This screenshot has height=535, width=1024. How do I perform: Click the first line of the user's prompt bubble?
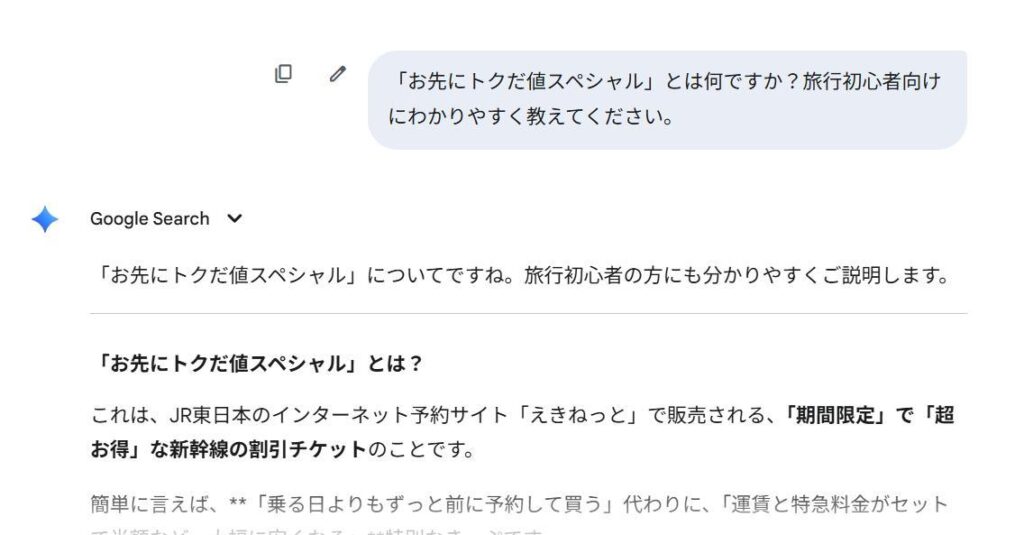[667, 82]
